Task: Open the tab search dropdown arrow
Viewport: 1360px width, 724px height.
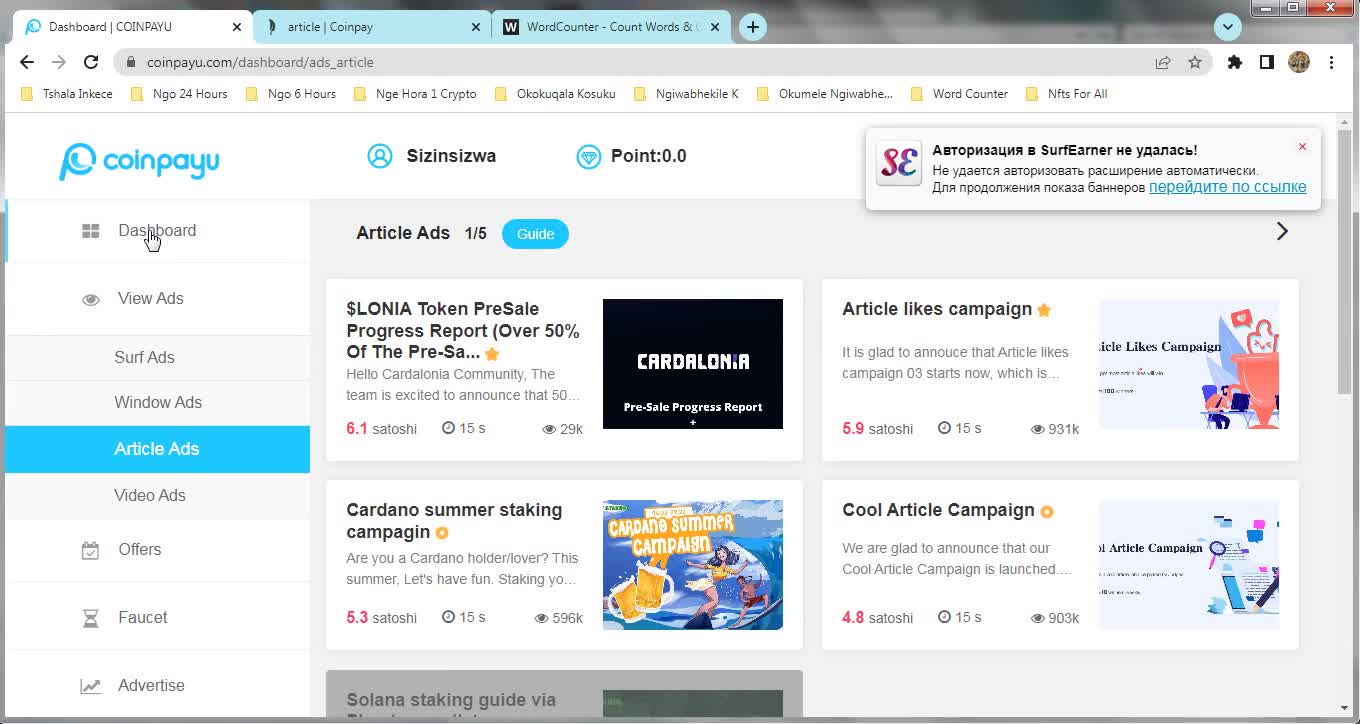Action: point(1227,27)
